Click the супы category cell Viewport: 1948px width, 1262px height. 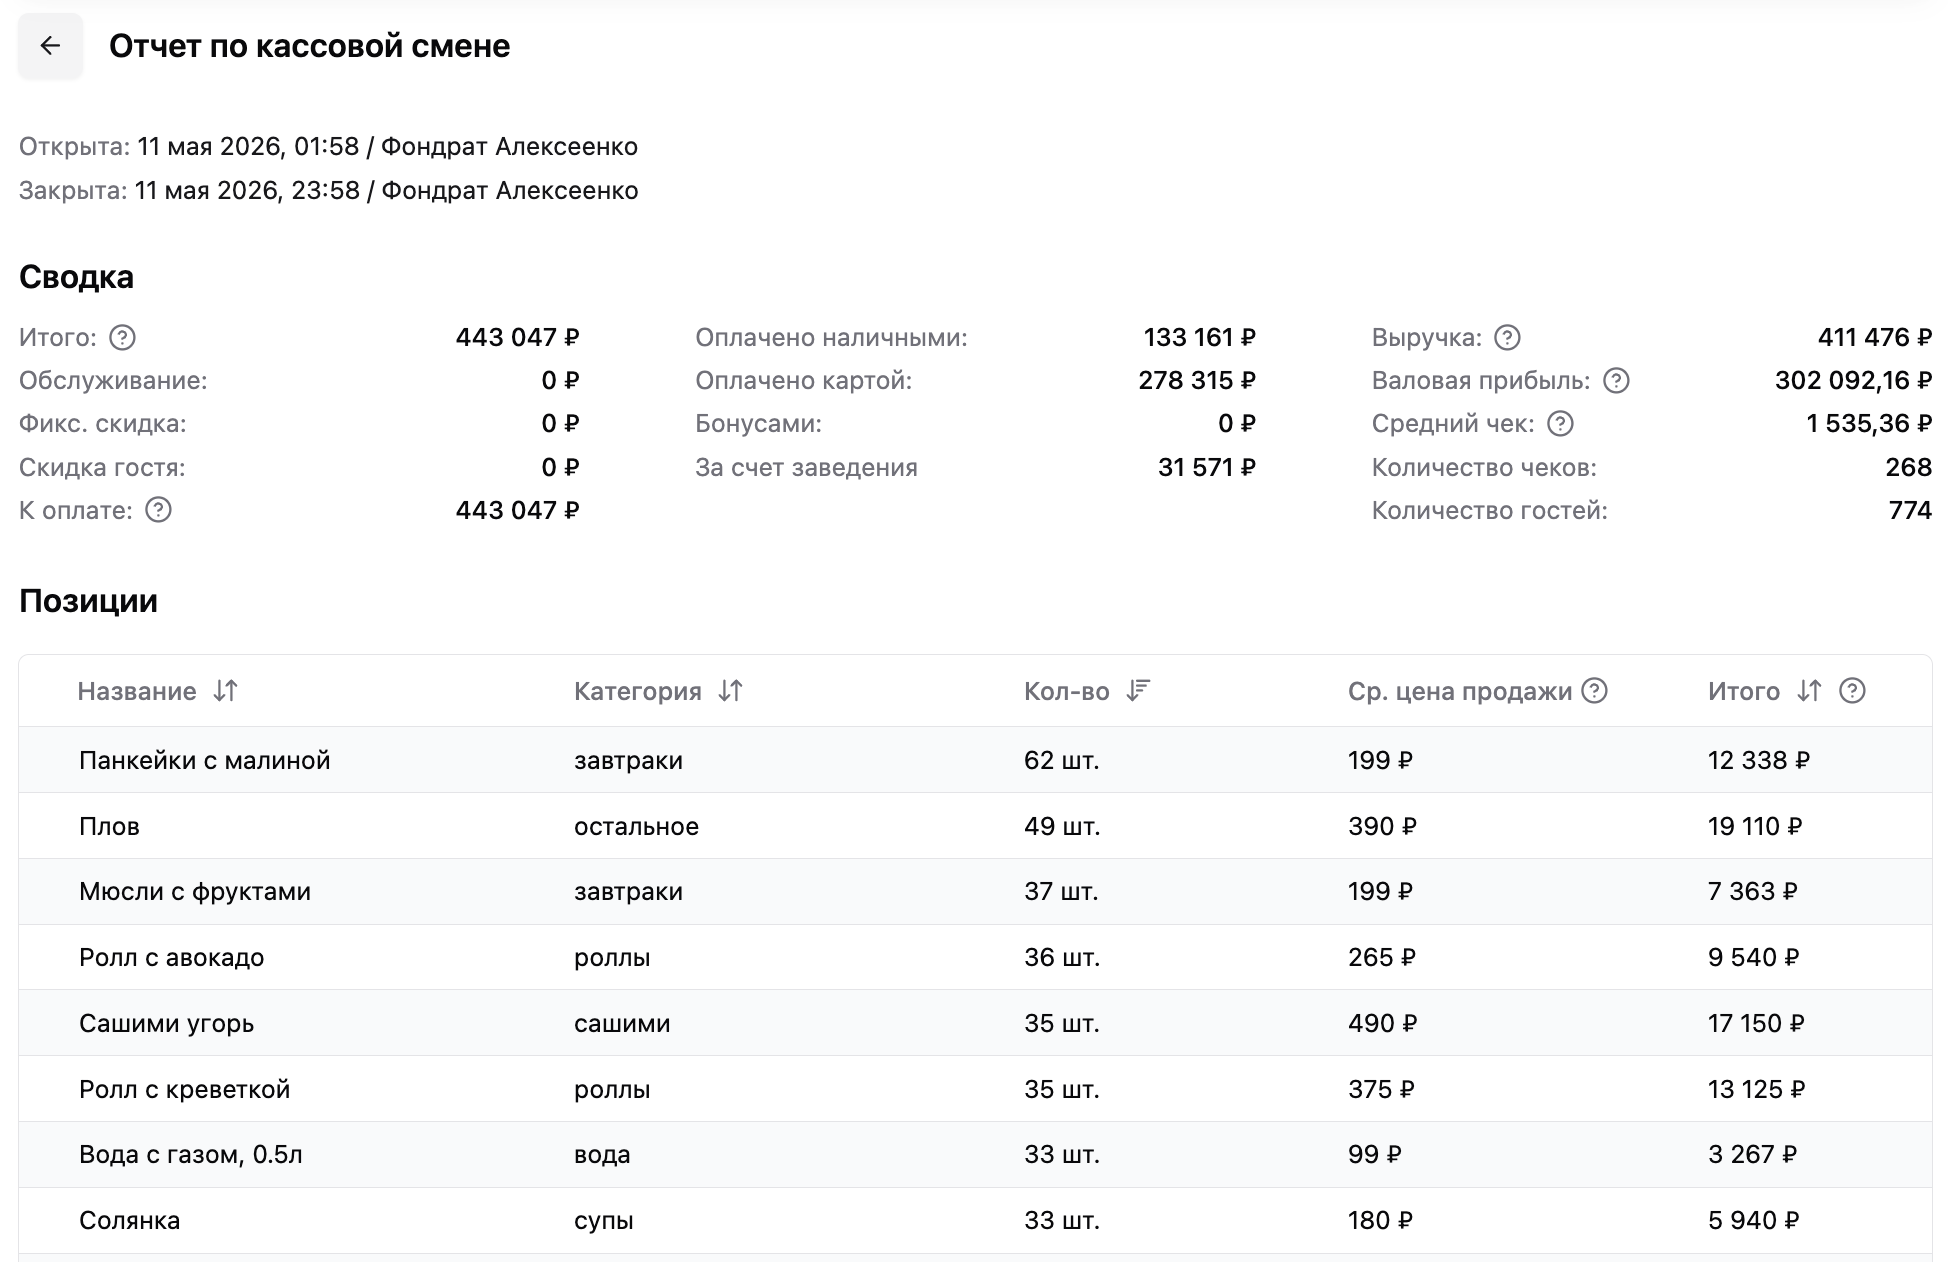[604, 1221]
